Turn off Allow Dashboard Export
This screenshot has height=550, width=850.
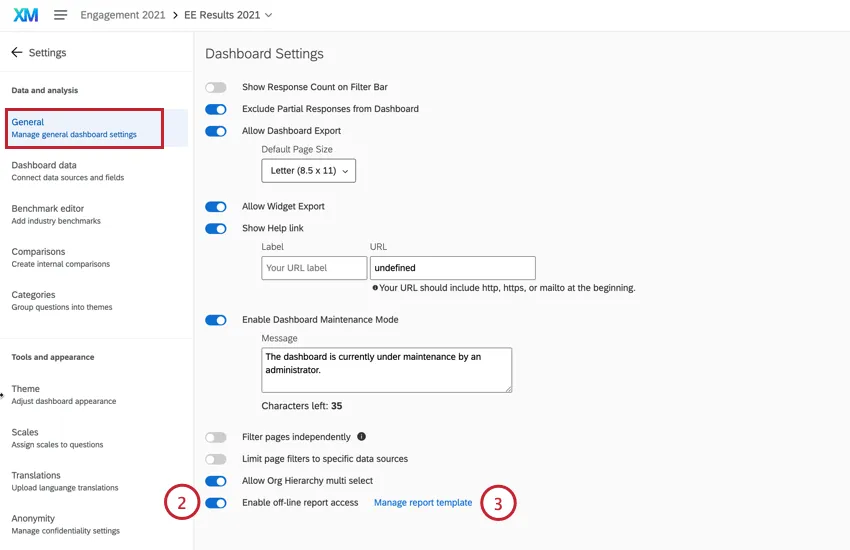click(x=215, y=131)
